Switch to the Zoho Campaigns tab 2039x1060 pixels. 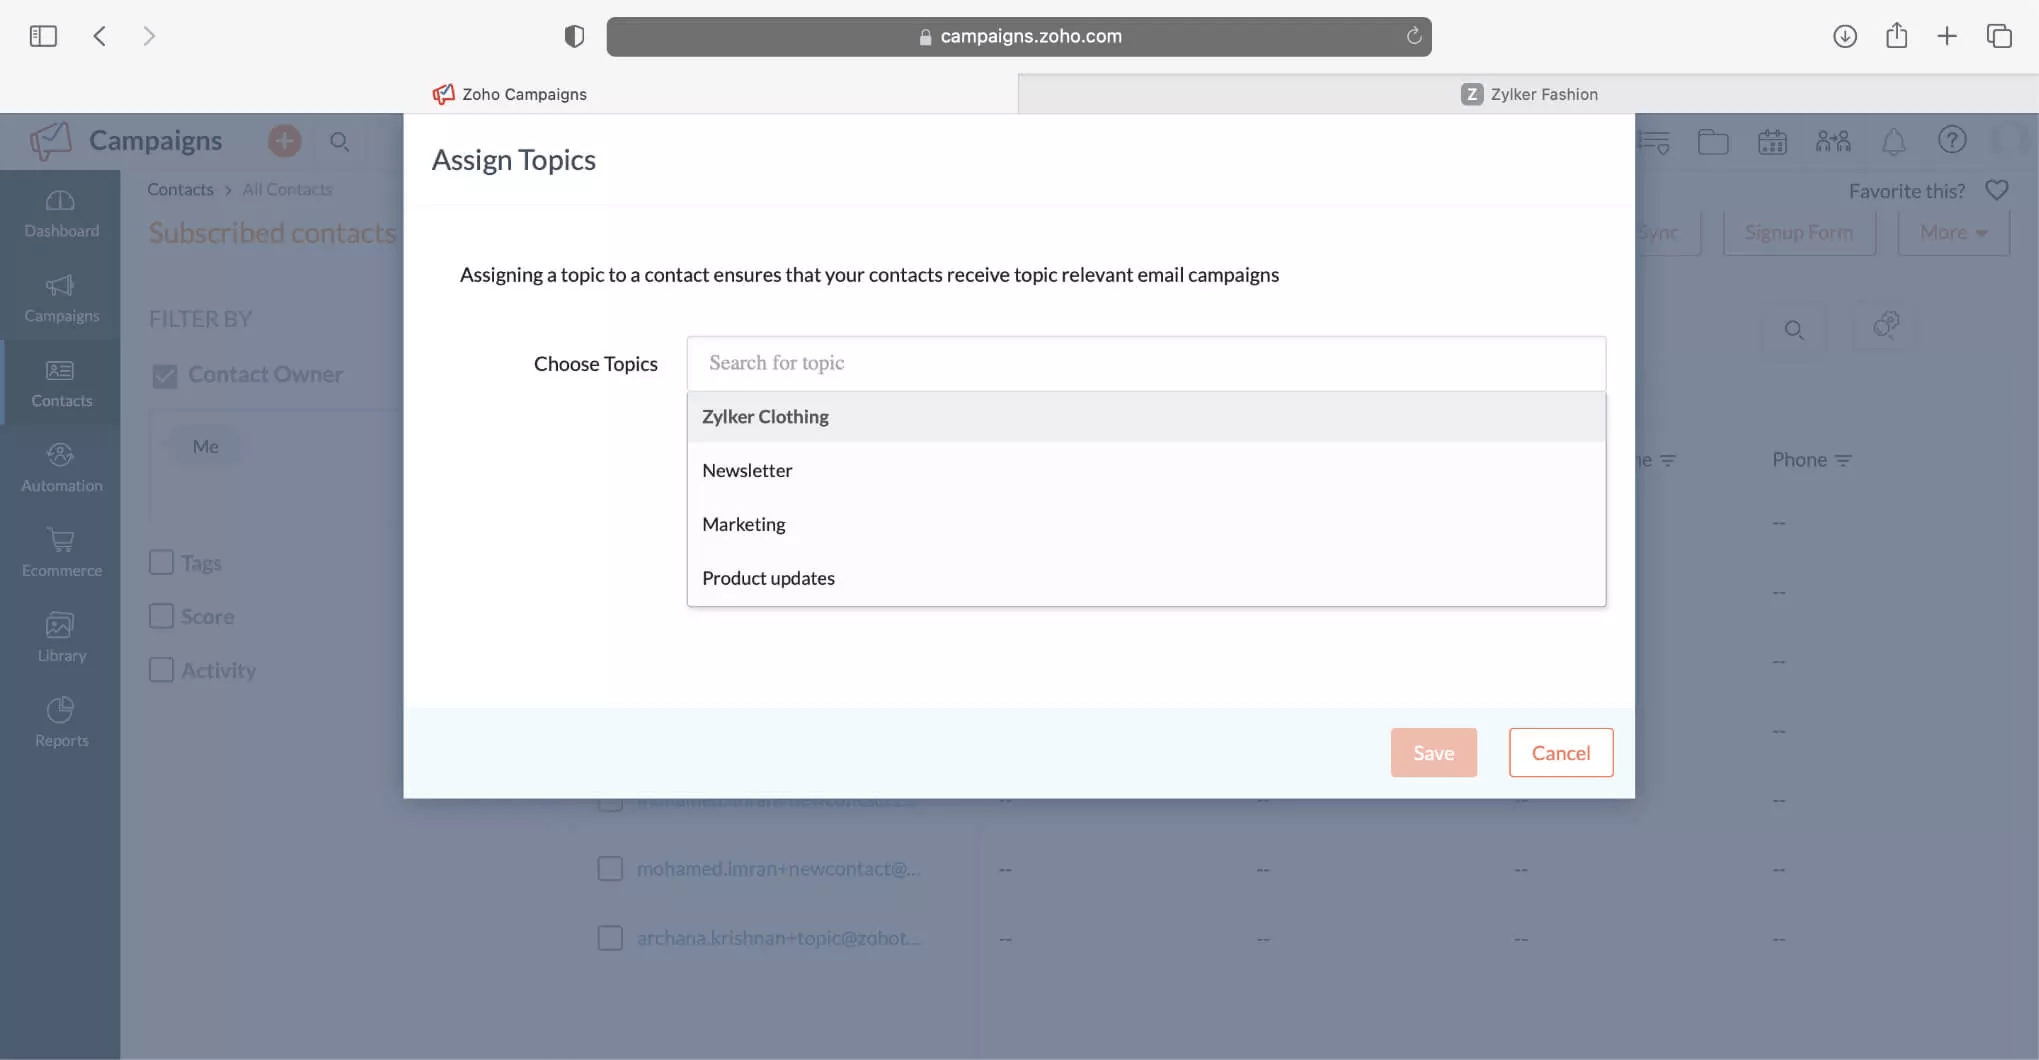tap(510, 94)
